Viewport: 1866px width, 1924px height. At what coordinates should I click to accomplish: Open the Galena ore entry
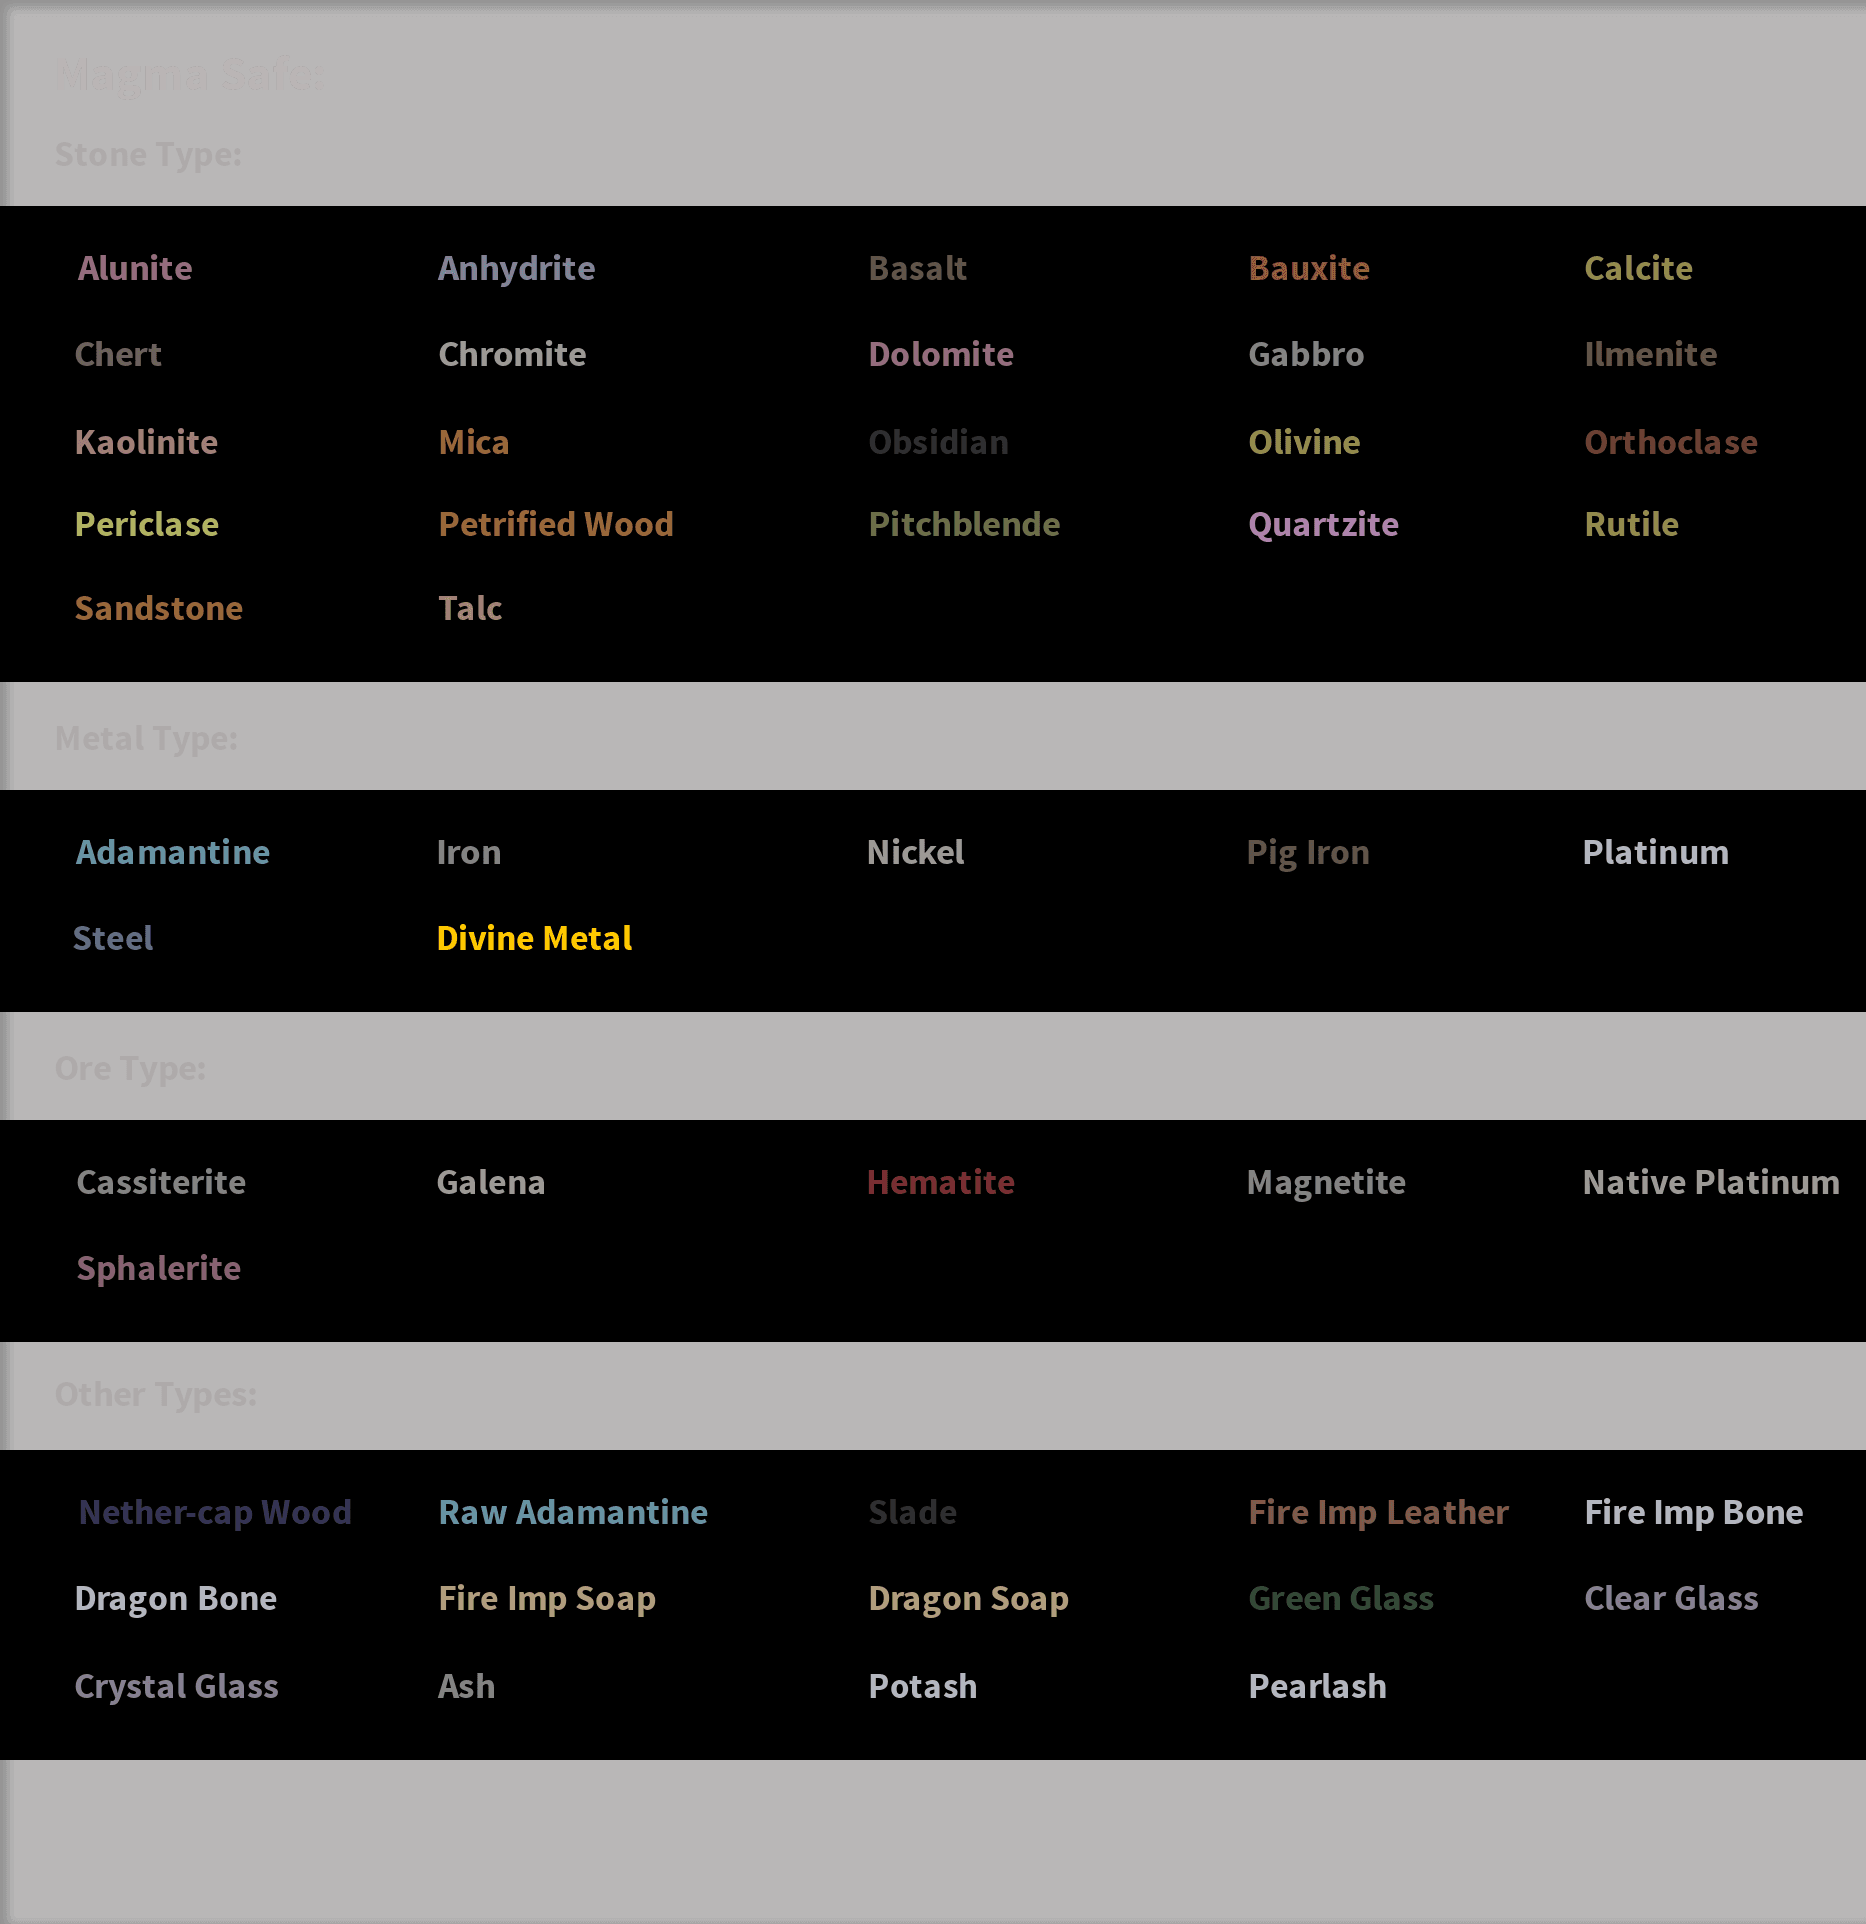point(491,1182)
